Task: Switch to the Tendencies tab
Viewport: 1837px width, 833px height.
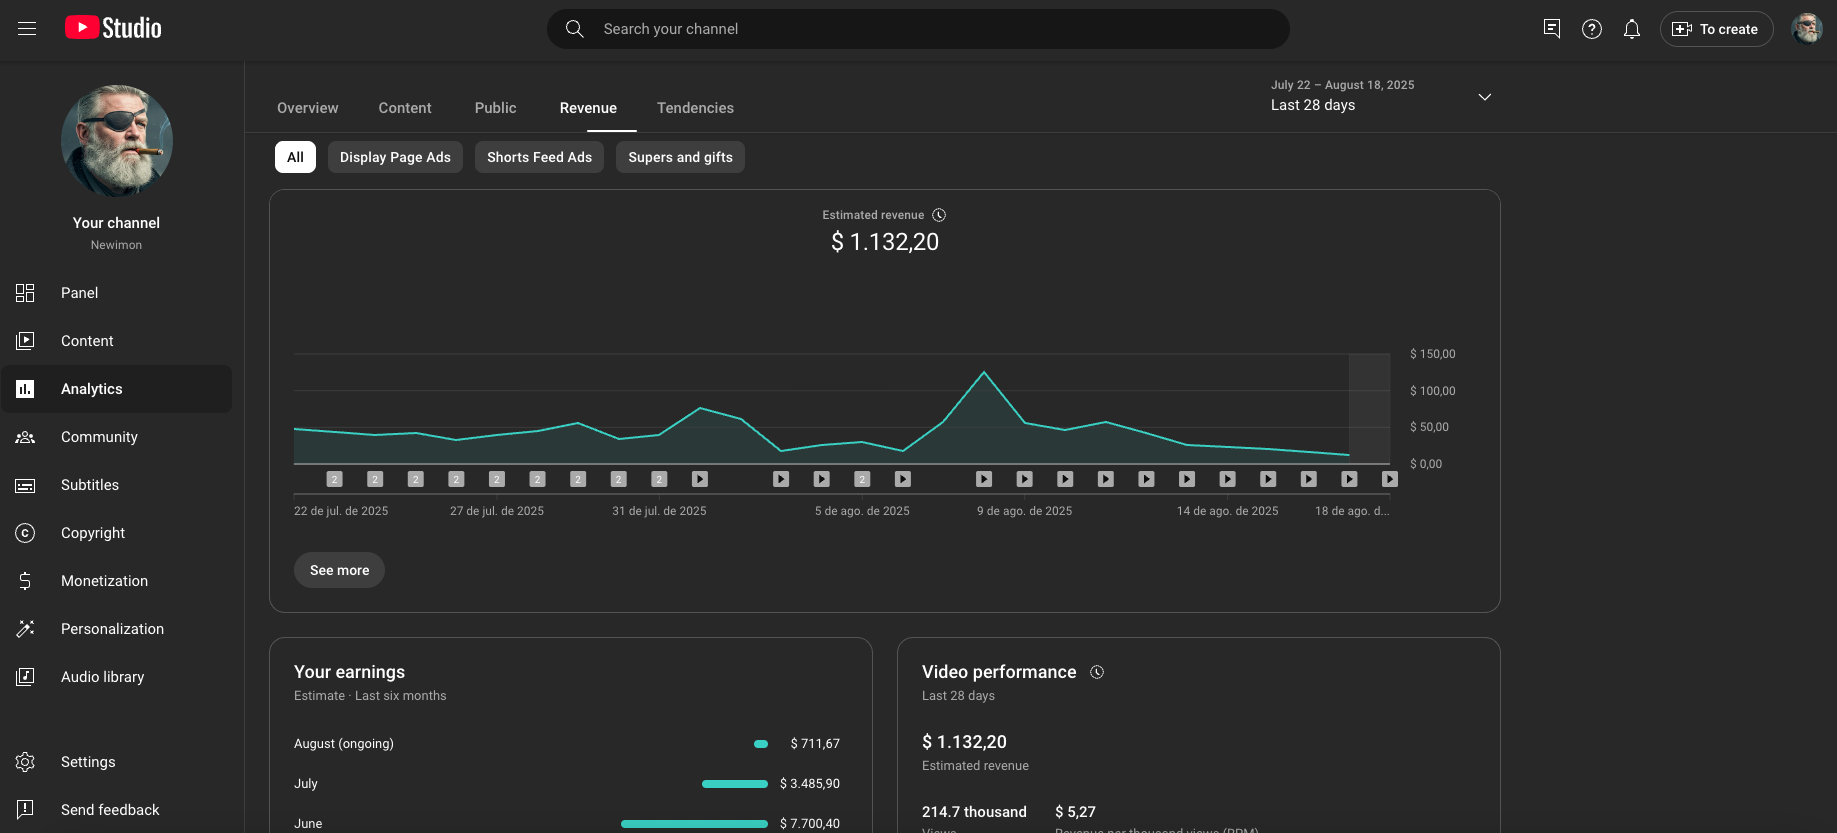Action: click(x=695, y=108)
